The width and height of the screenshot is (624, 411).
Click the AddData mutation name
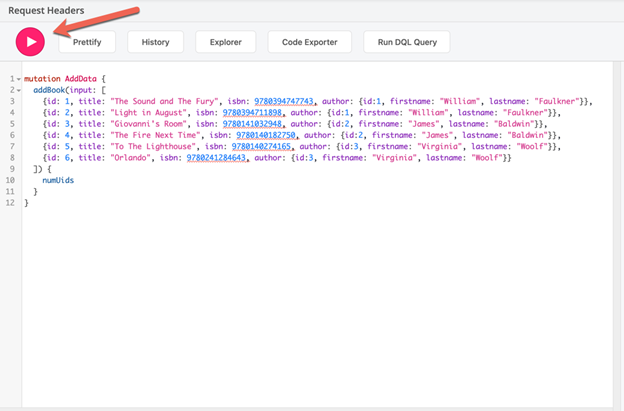click(x=81, y=79)
